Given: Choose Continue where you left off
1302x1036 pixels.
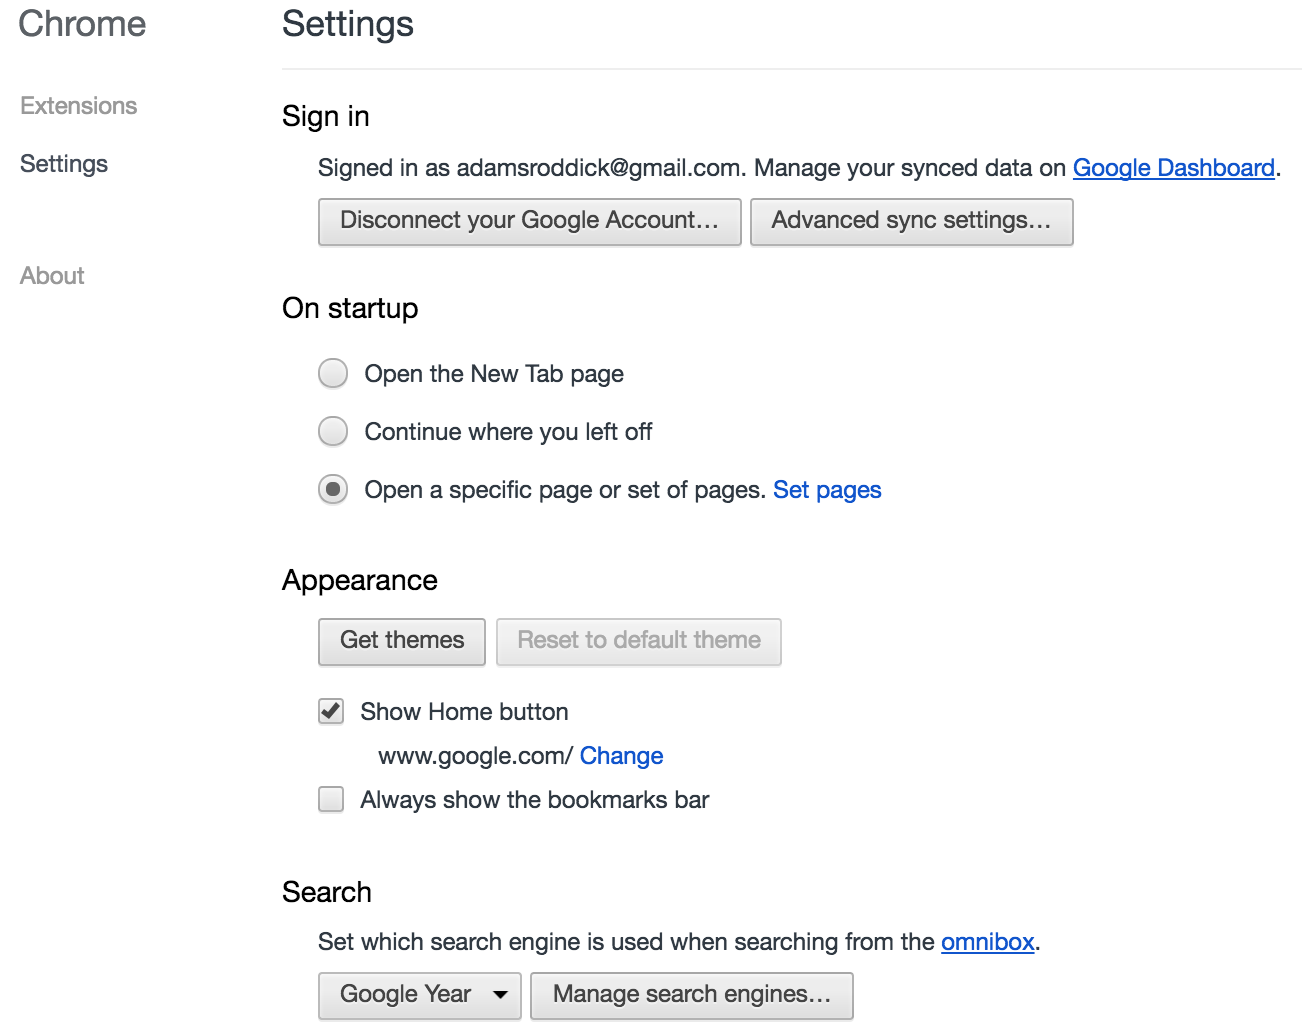Looking at the screenshot, I should (333, 432).
